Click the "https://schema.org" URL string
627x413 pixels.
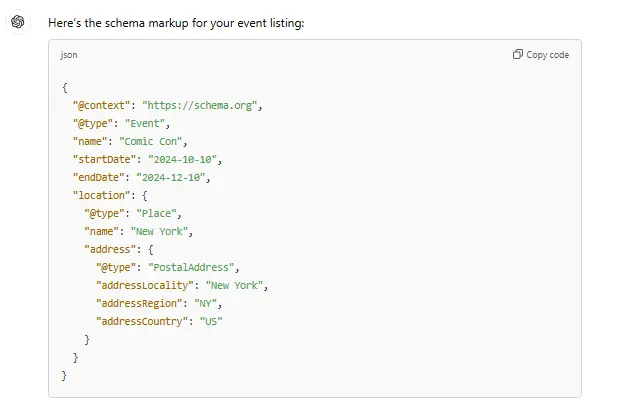(x=202, y=105)
